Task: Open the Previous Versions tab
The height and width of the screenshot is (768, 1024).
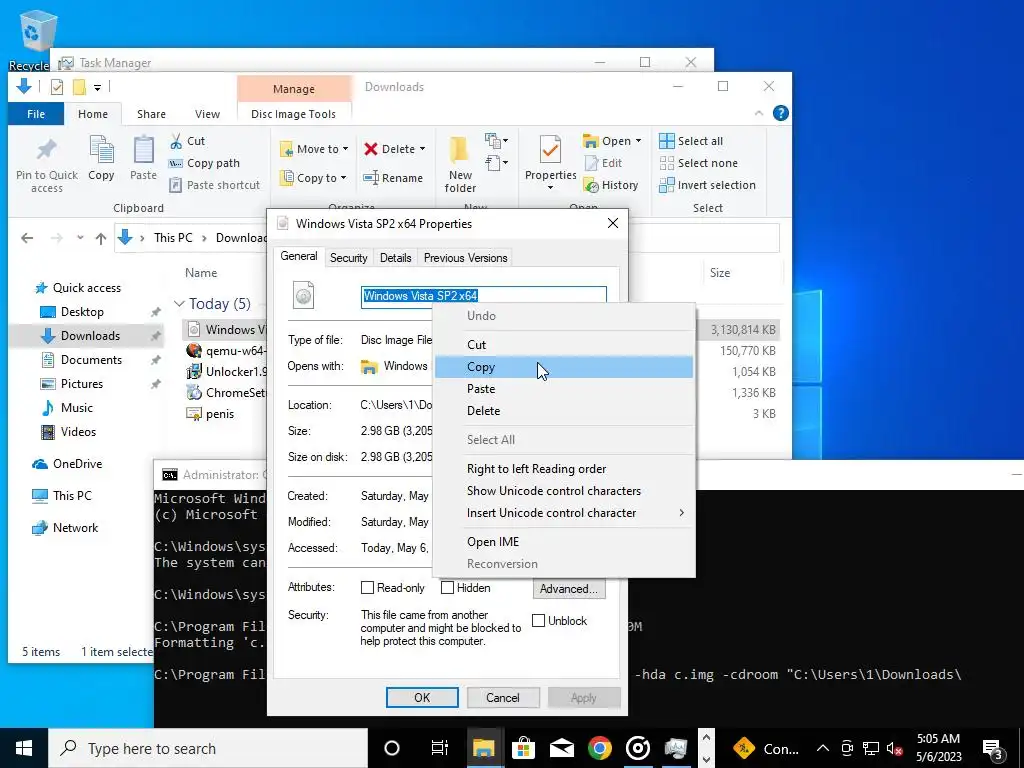Action: [465, 258]
